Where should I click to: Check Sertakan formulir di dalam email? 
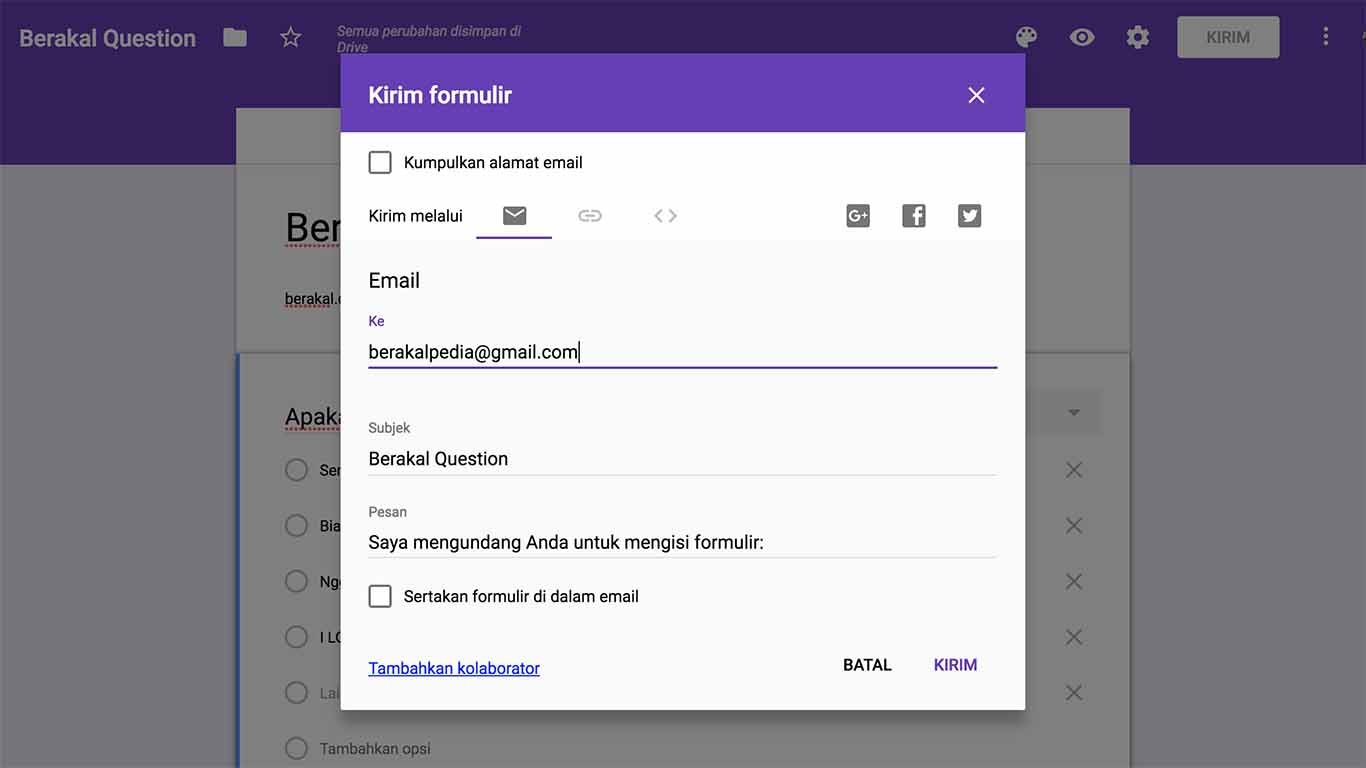[x=380, y=597]
